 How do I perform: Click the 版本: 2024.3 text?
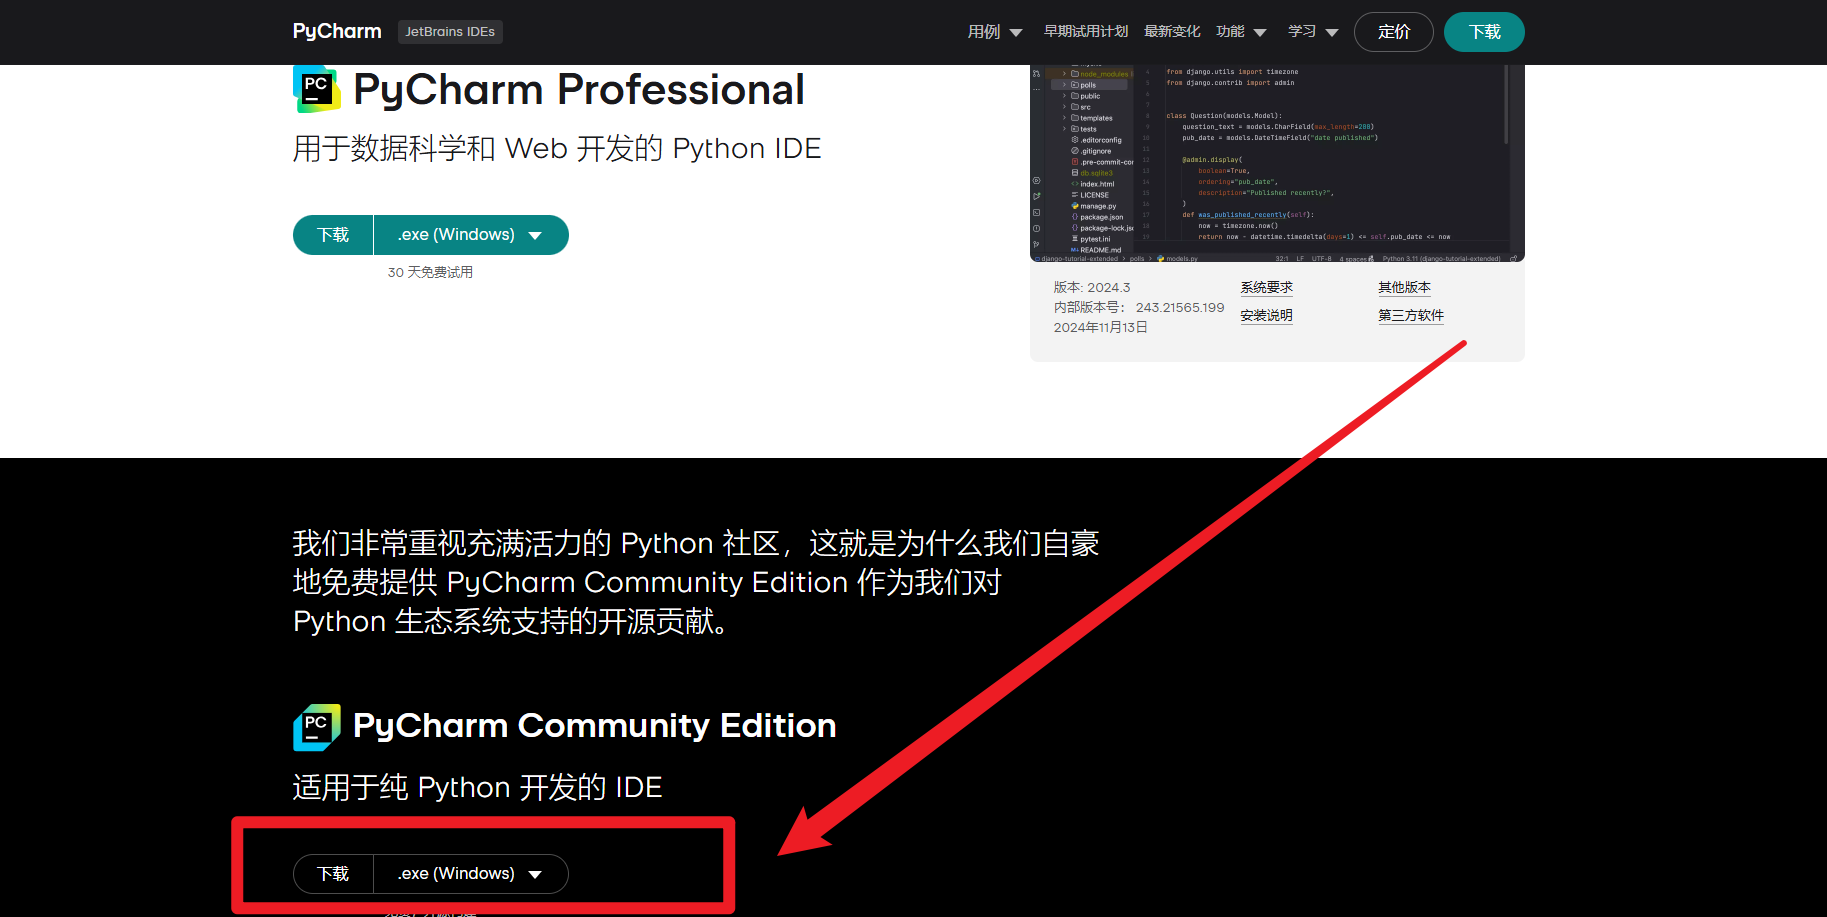[x=1092, y=287]
